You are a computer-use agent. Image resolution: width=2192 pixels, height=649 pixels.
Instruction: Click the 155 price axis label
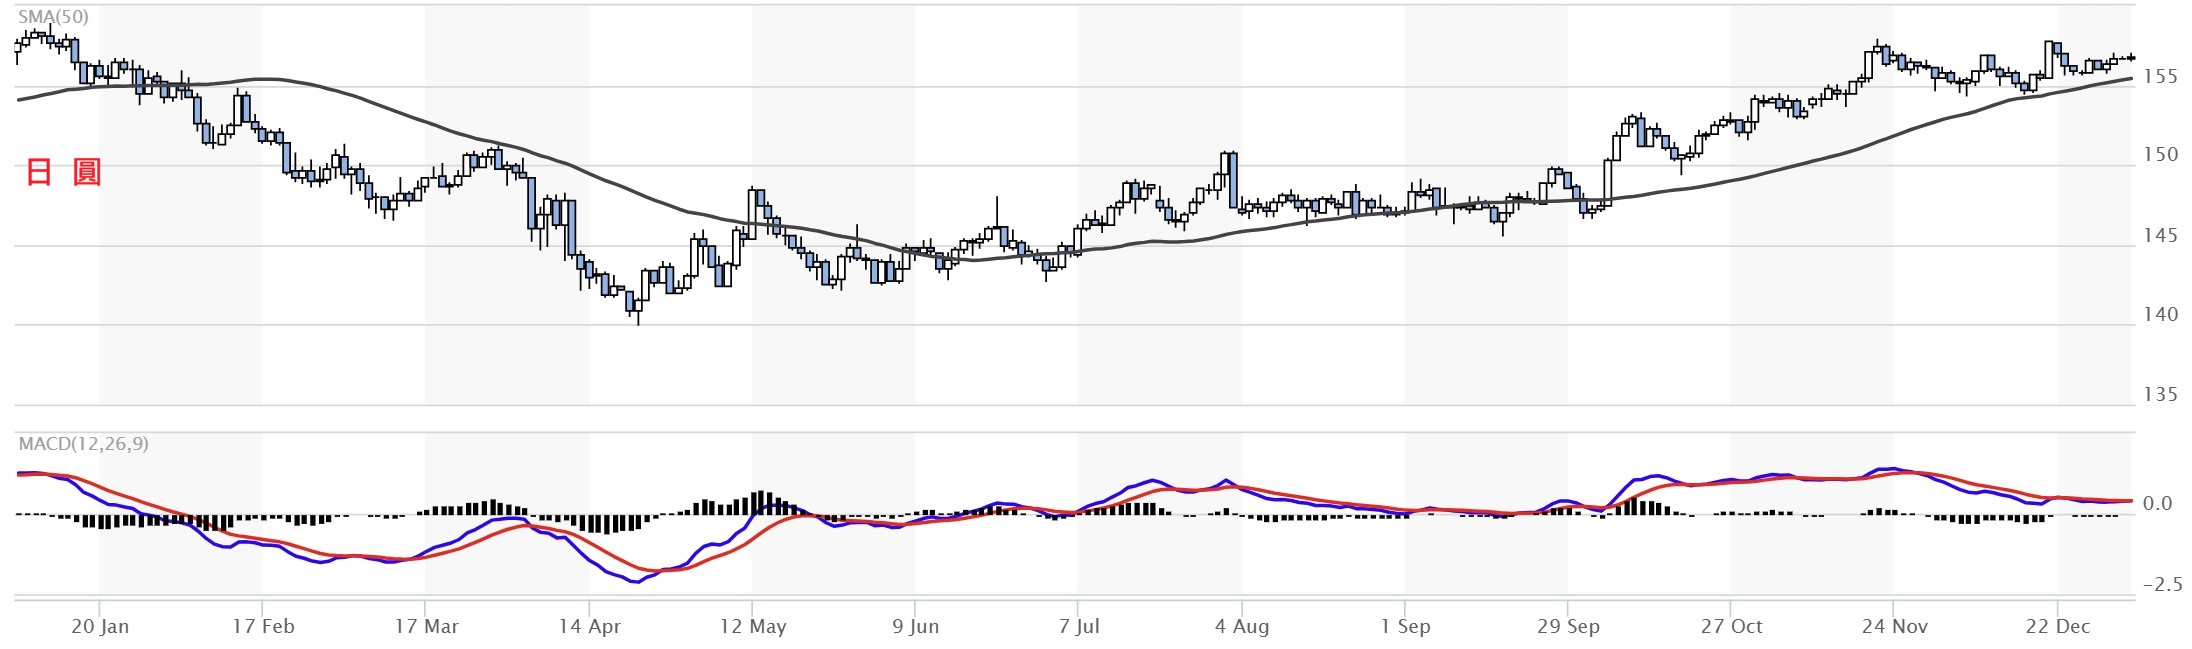[x=2160, y=76]
